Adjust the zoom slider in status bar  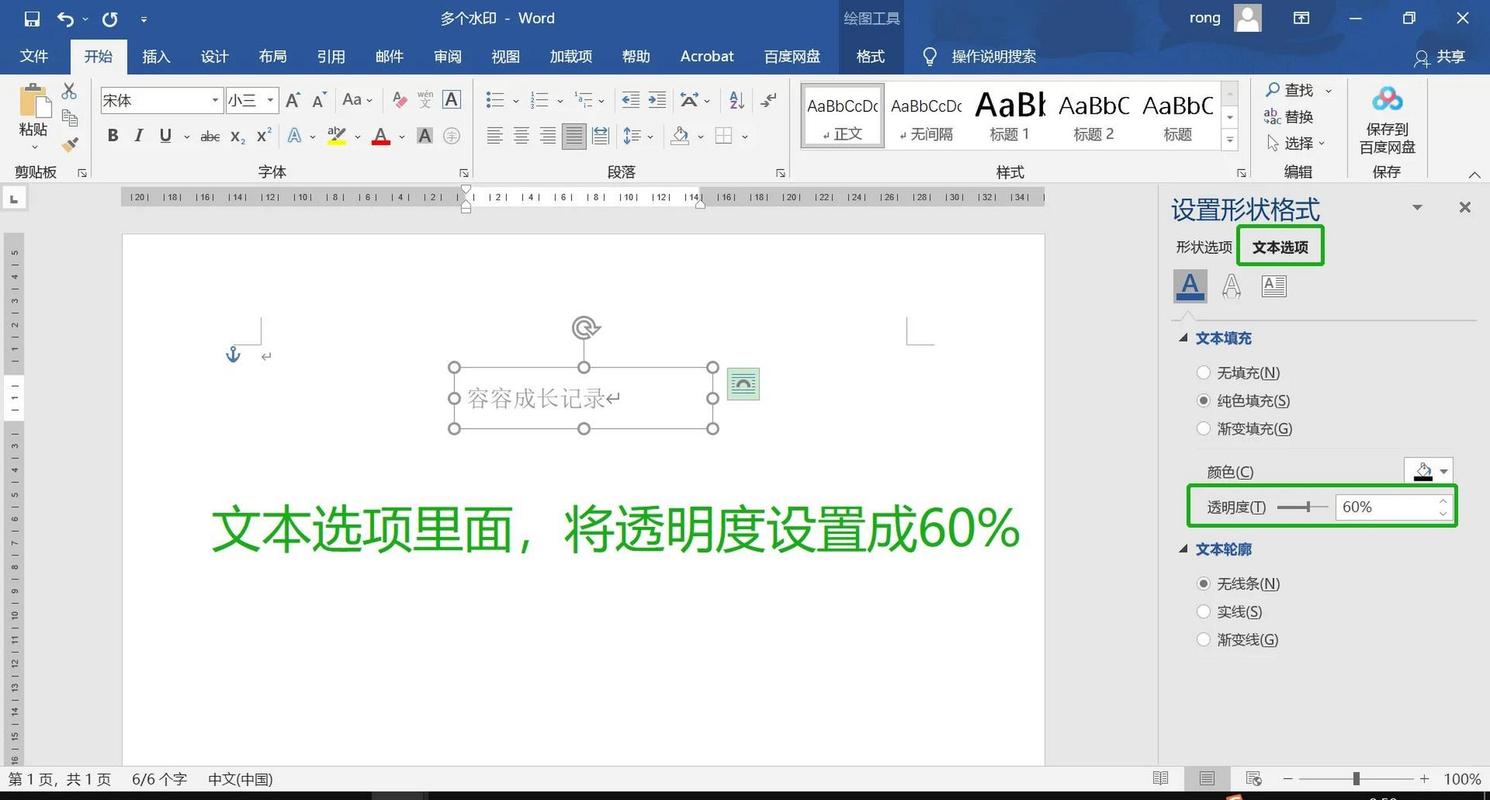[x=1356, y=779]
